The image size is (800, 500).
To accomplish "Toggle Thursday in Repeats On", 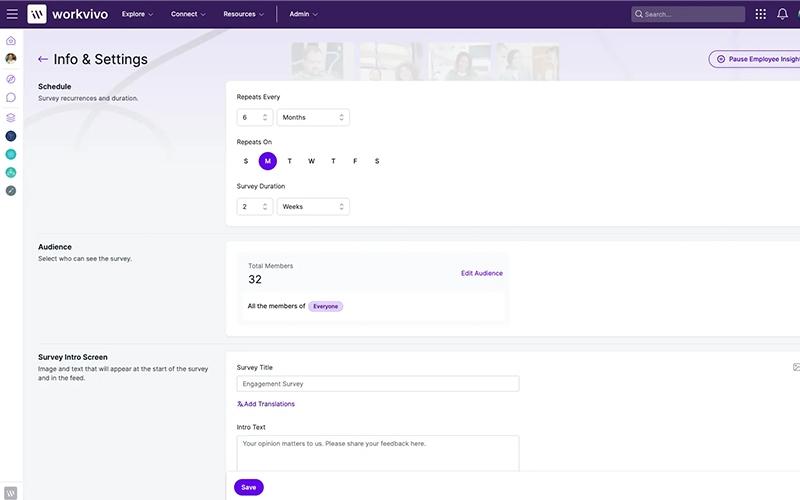I will pyautogui.click(x=333, y=161).
